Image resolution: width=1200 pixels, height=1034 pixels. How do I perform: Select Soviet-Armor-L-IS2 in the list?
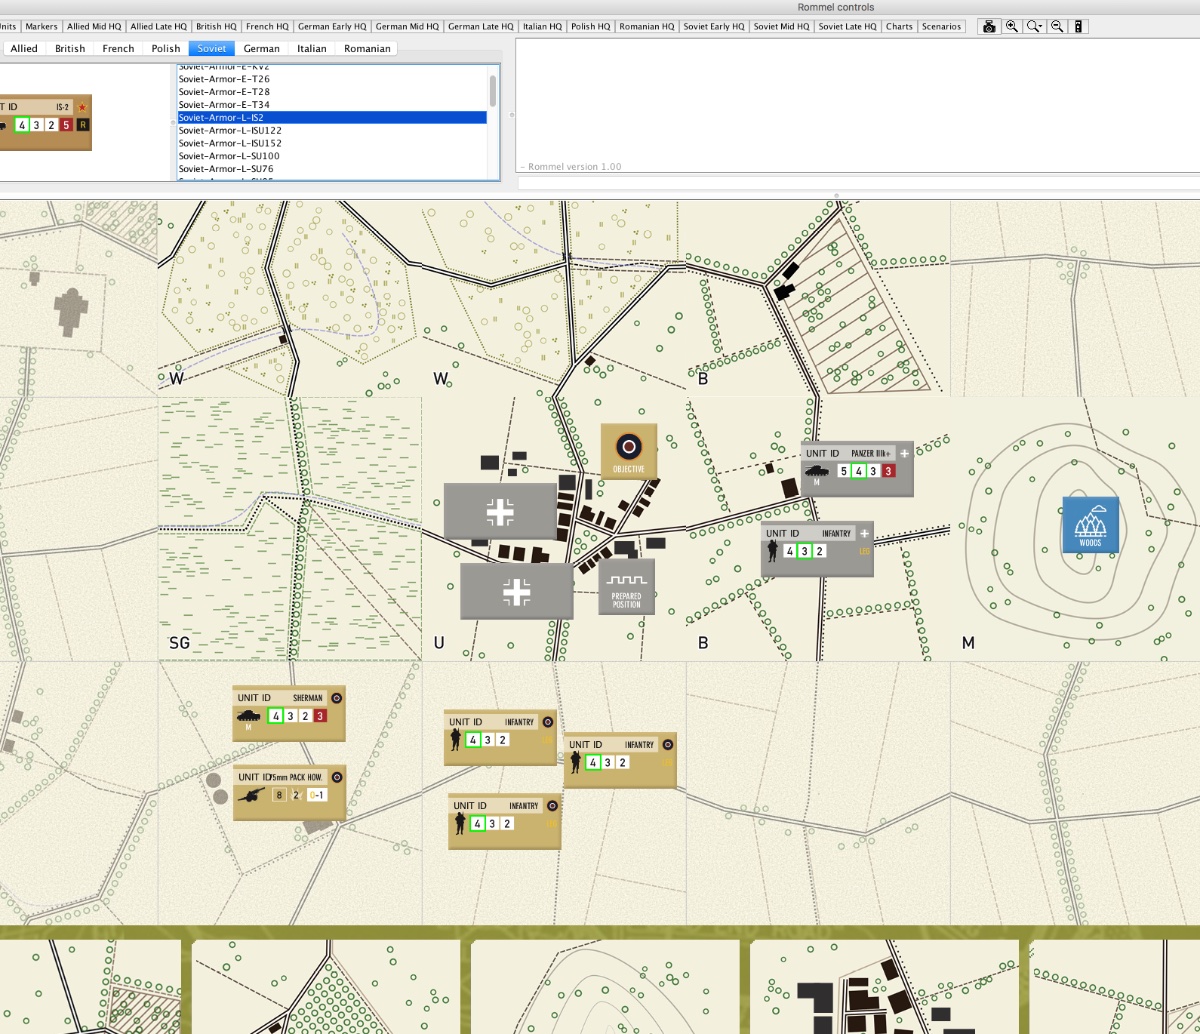tap(332, 117)
